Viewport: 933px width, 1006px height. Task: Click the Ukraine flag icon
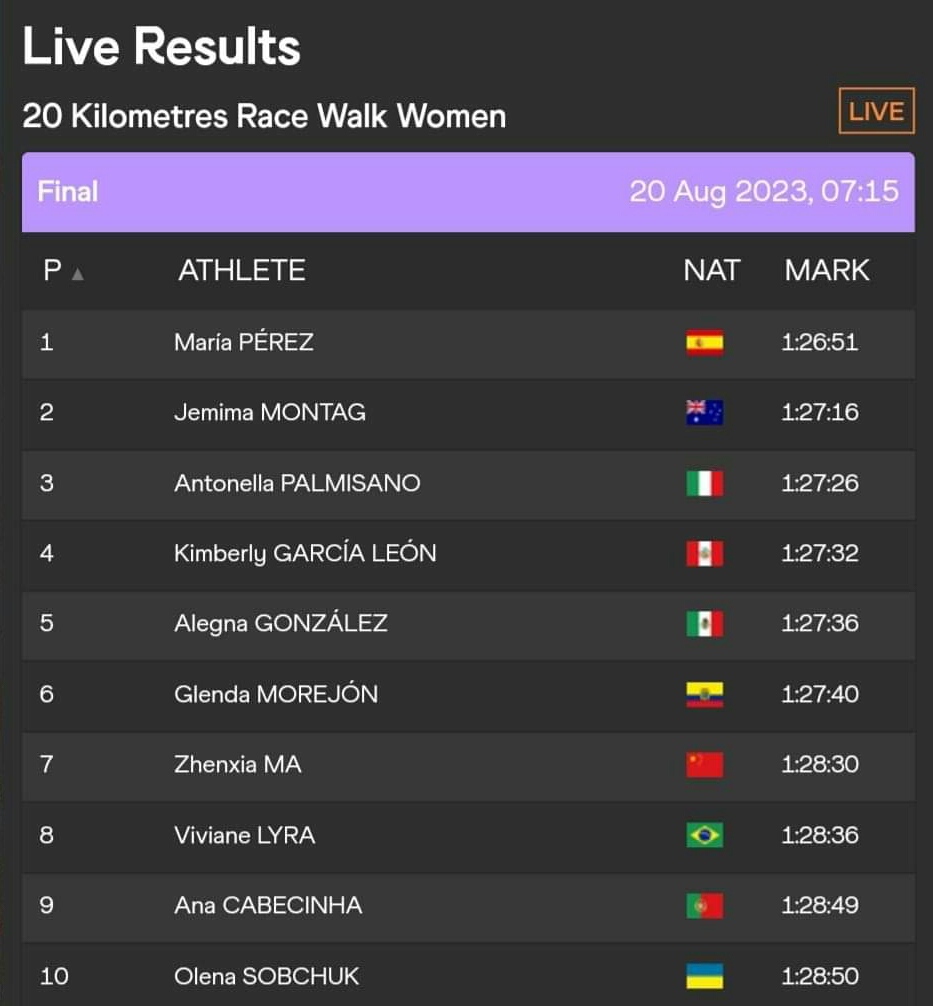(704, 976)
